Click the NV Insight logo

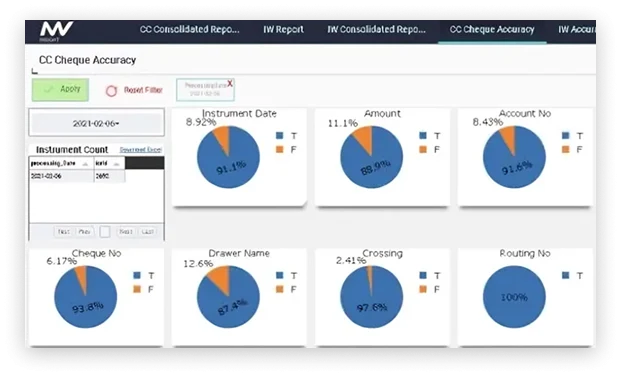point(56,31)
